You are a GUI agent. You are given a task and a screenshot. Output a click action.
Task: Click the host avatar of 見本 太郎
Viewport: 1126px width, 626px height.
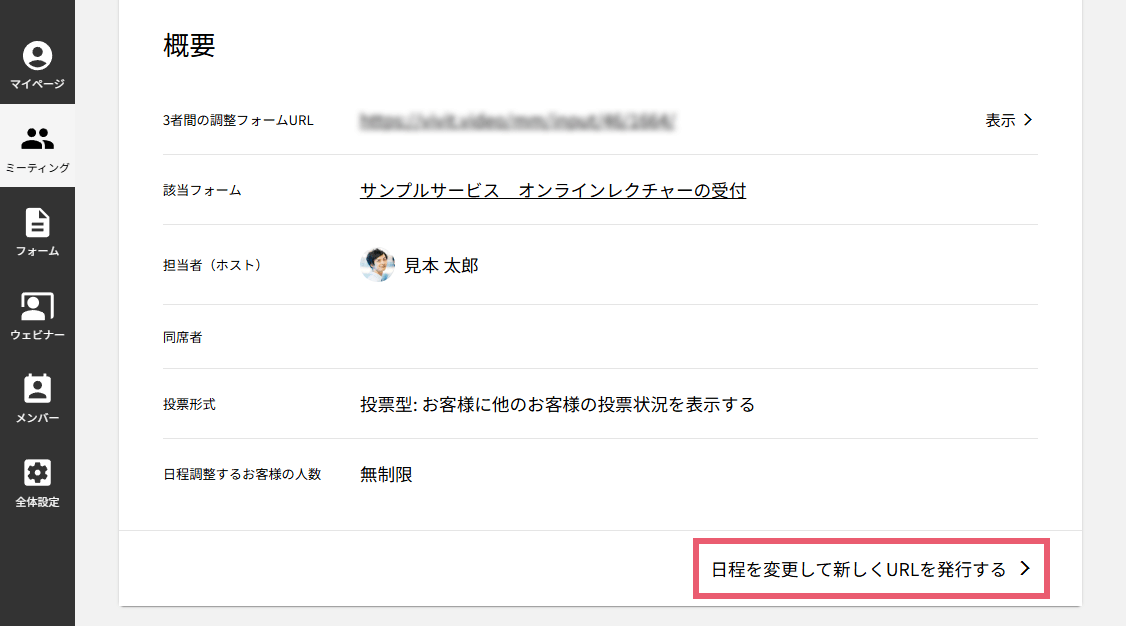(x=377, y=265)
